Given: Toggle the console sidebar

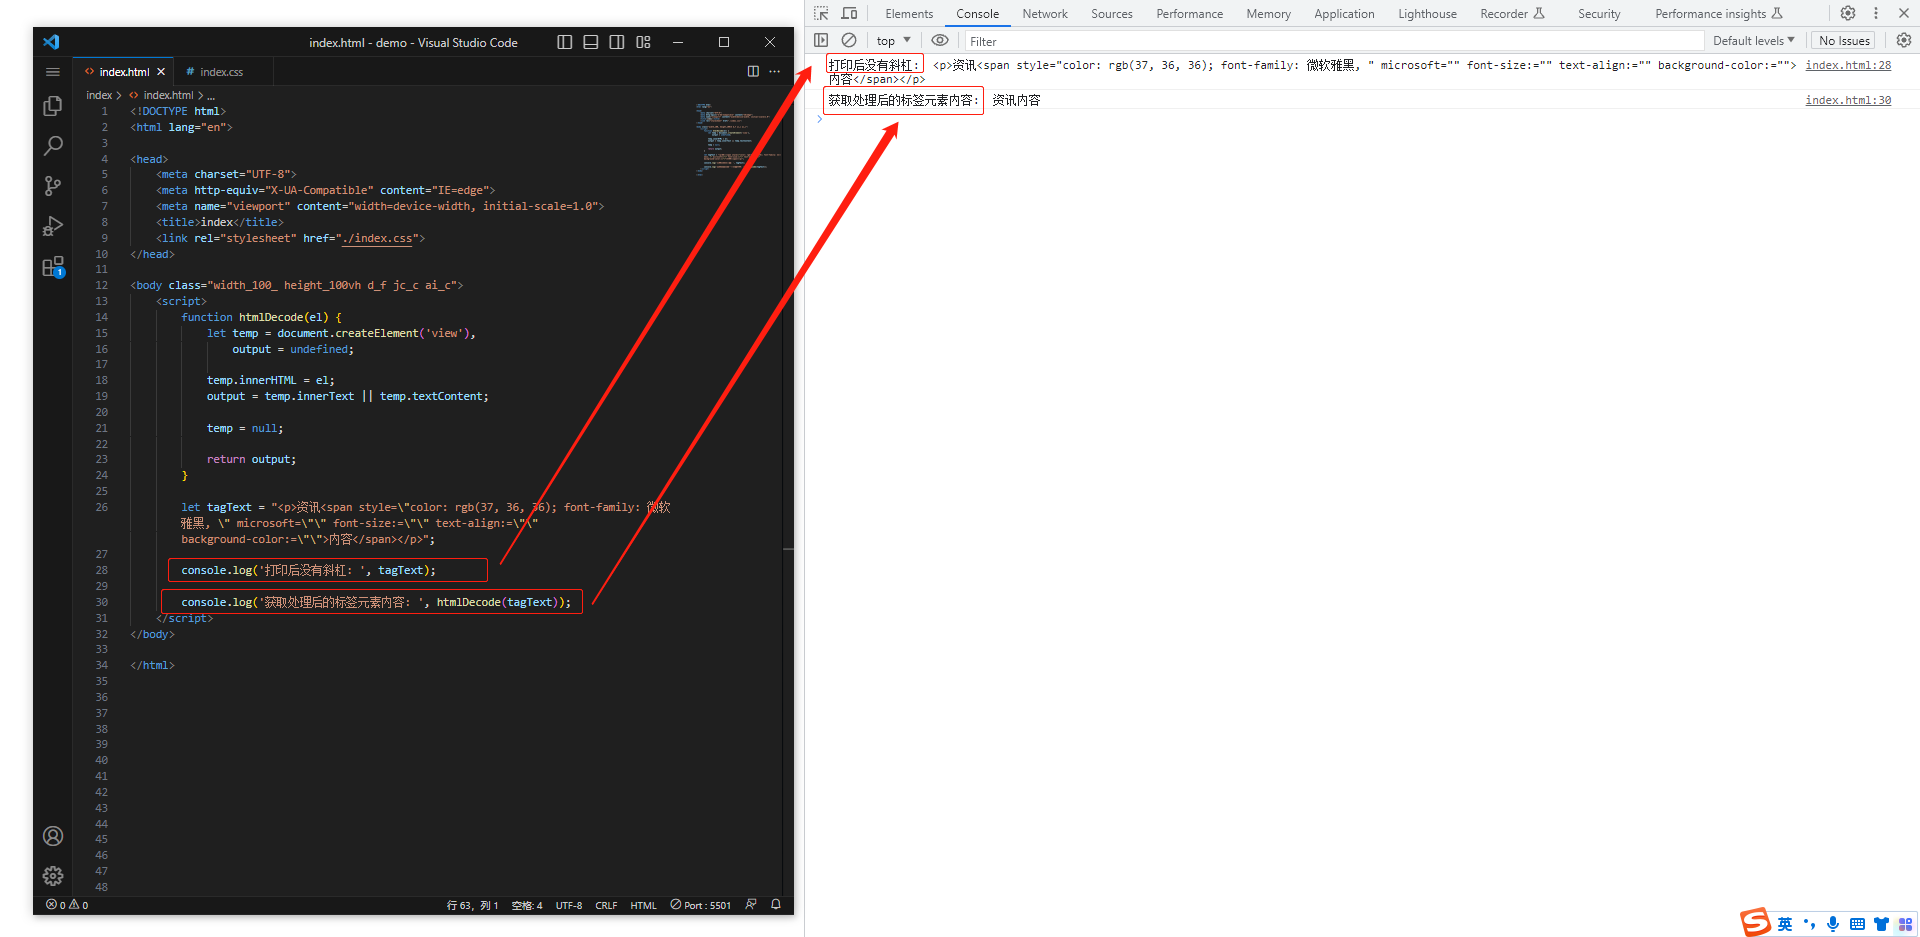Looking at the screenshot, I should pos(821,40).
